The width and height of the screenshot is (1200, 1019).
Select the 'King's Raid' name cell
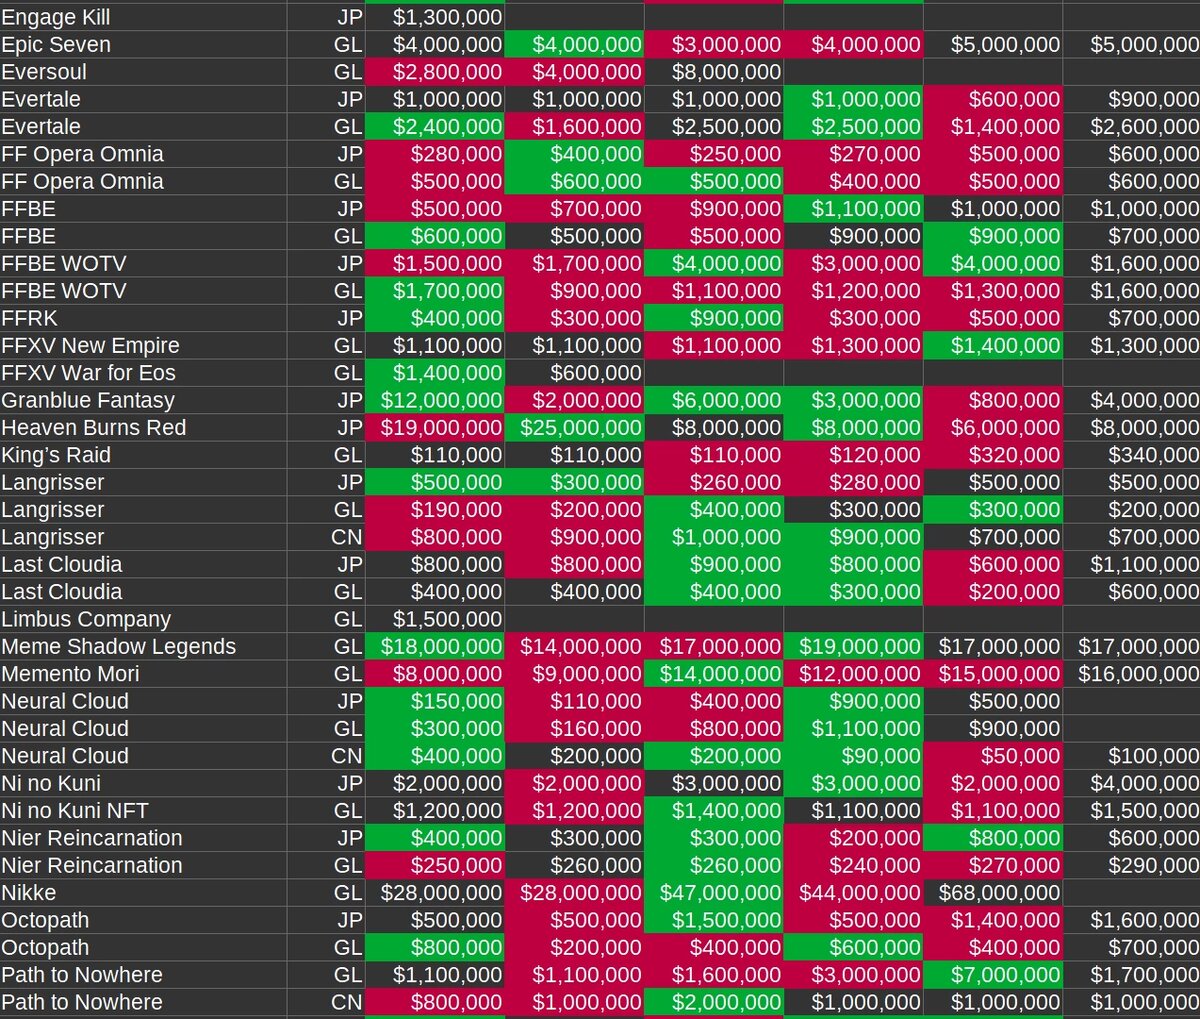pyautogui.click(x=143, y=454)
